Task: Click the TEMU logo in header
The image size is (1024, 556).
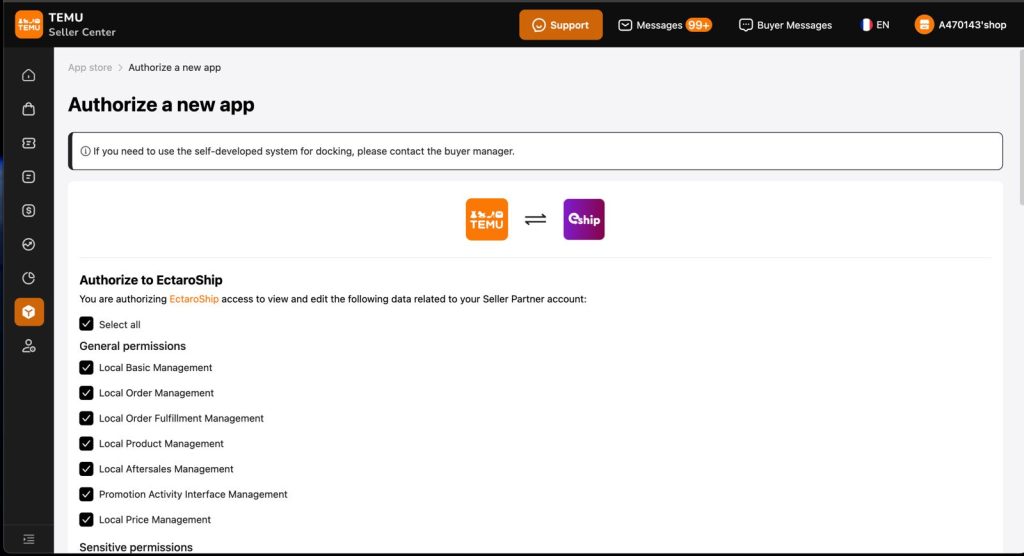Action: [29, 25]
